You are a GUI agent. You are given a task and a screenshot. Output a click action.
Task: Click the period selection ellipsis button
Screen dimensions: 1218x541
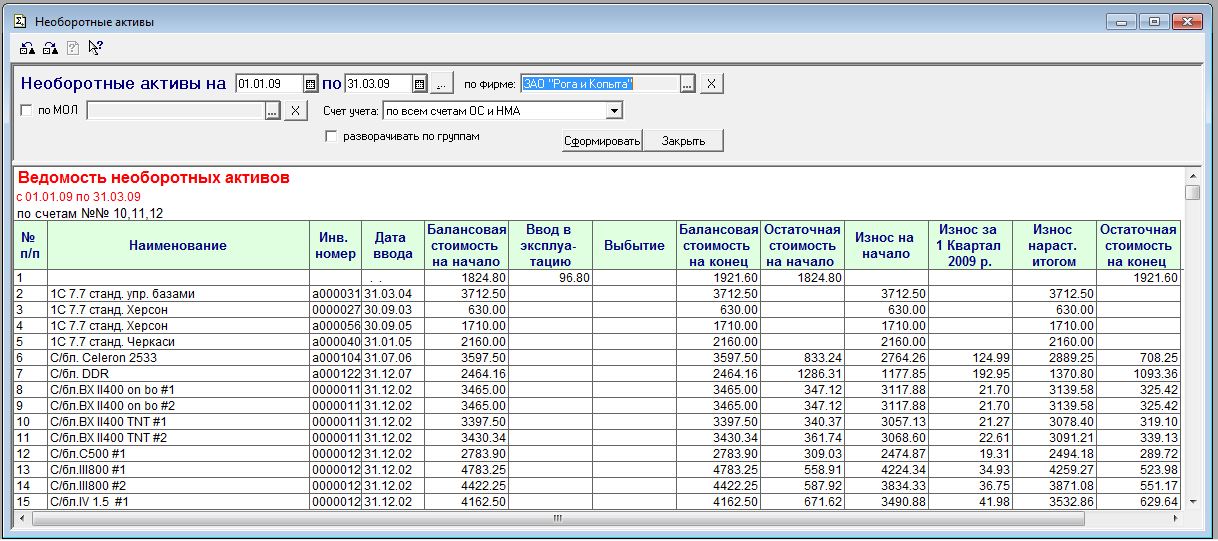(442, 84)
